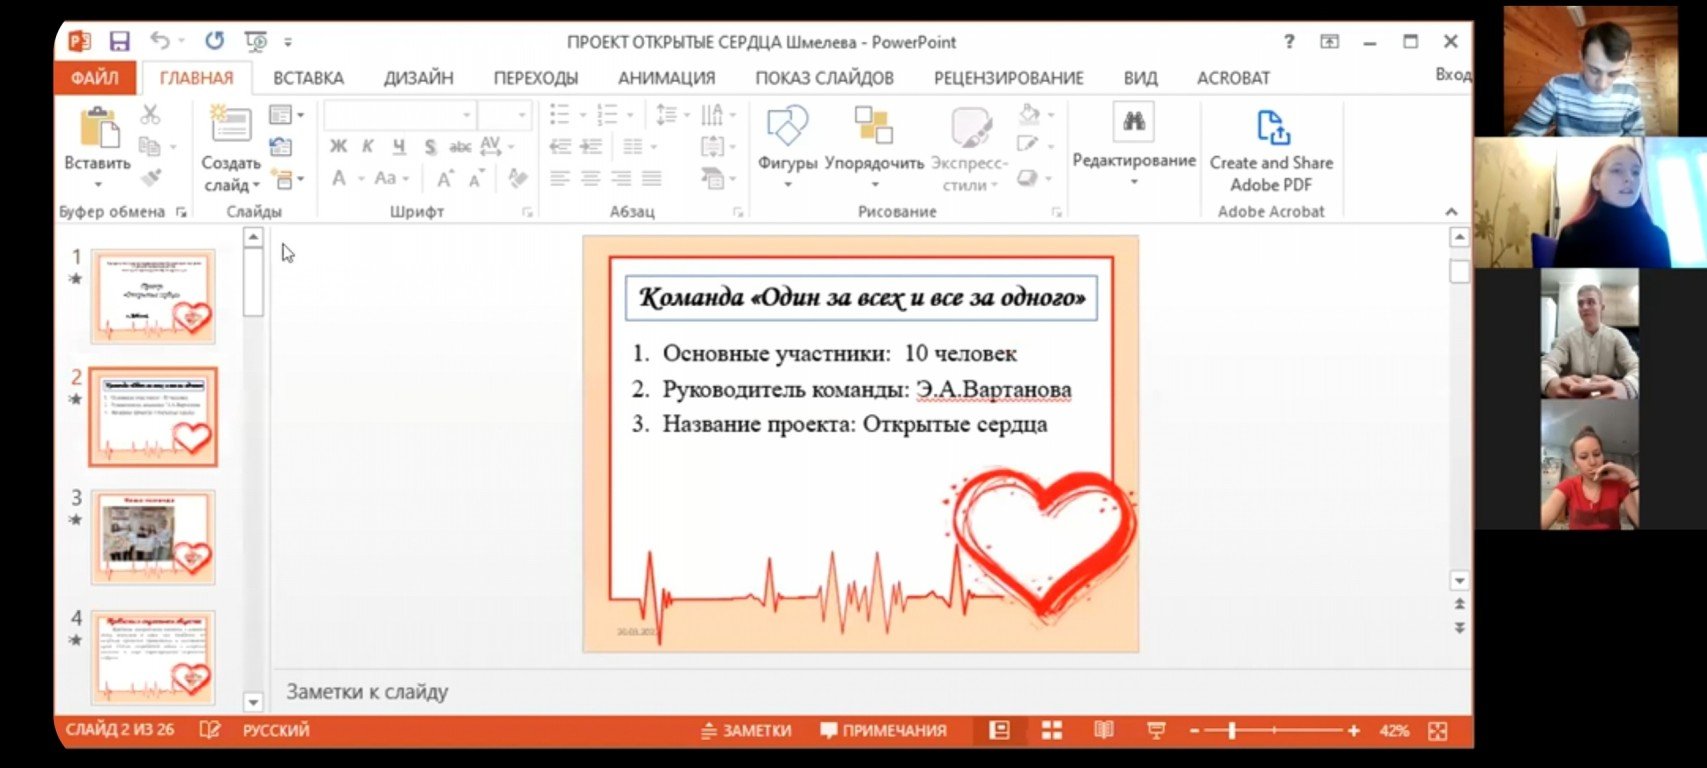Open the Фигуры shapes gallery

pyautogui.click(x=787, y=144)
